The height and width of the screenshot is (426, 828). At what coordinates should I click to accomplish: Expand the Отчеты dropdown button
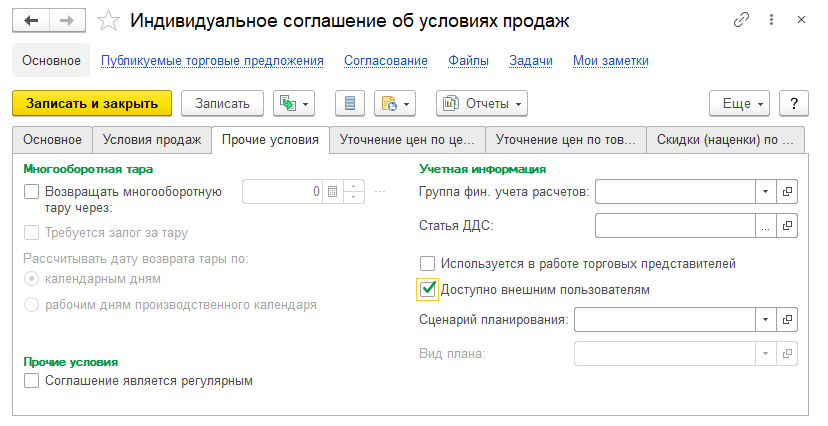pos(482,103)
